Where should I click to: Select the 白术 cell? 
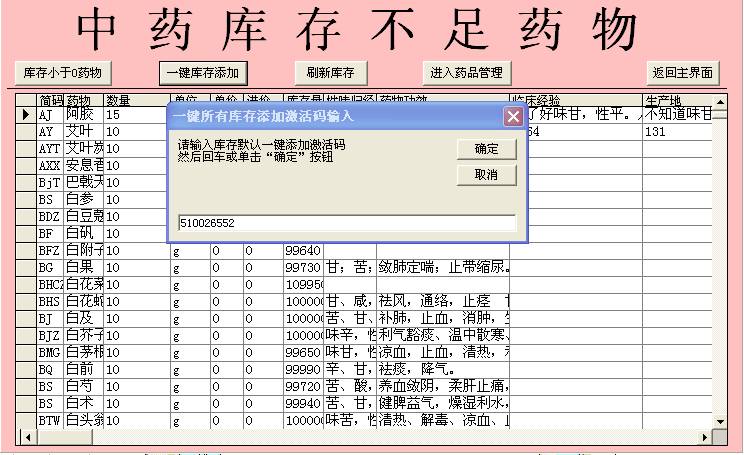pyautogui.click(x=84, y=403)
